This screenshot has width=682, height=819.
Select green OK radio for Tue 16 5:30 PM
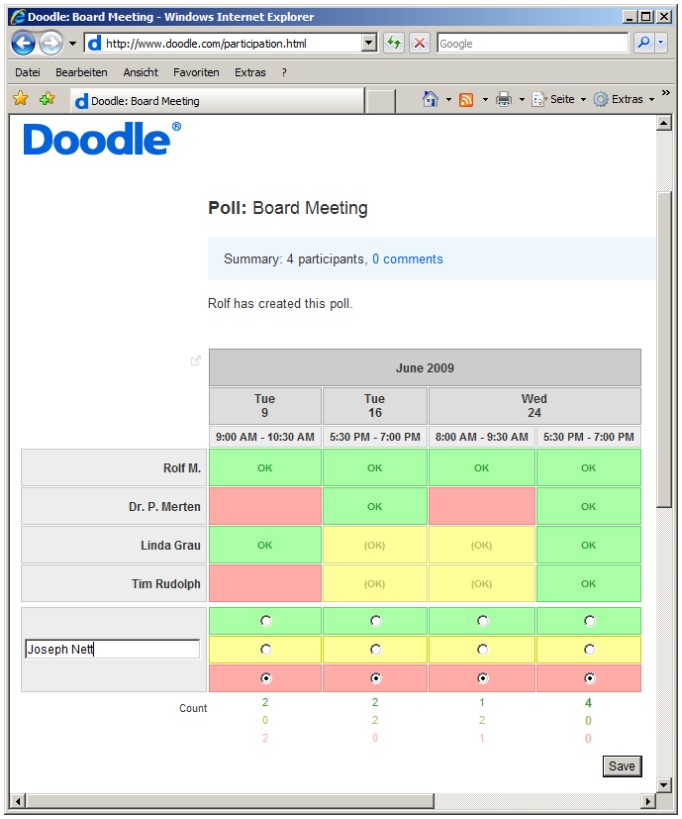point(375,621)
